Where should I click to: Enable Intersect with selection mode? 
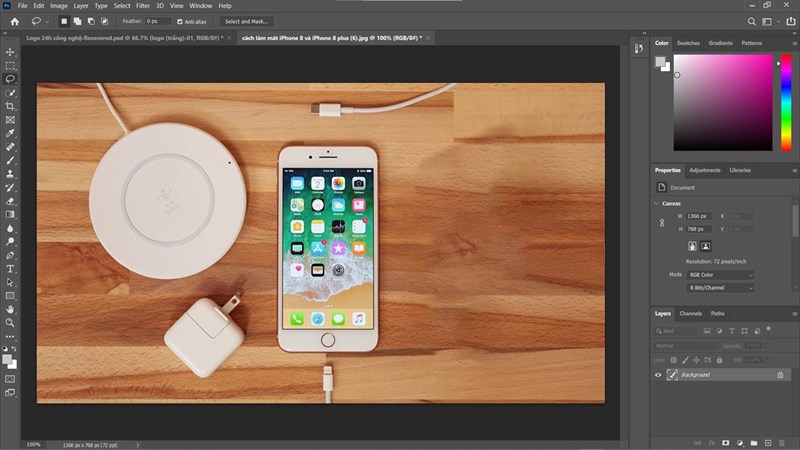[105, 21]
